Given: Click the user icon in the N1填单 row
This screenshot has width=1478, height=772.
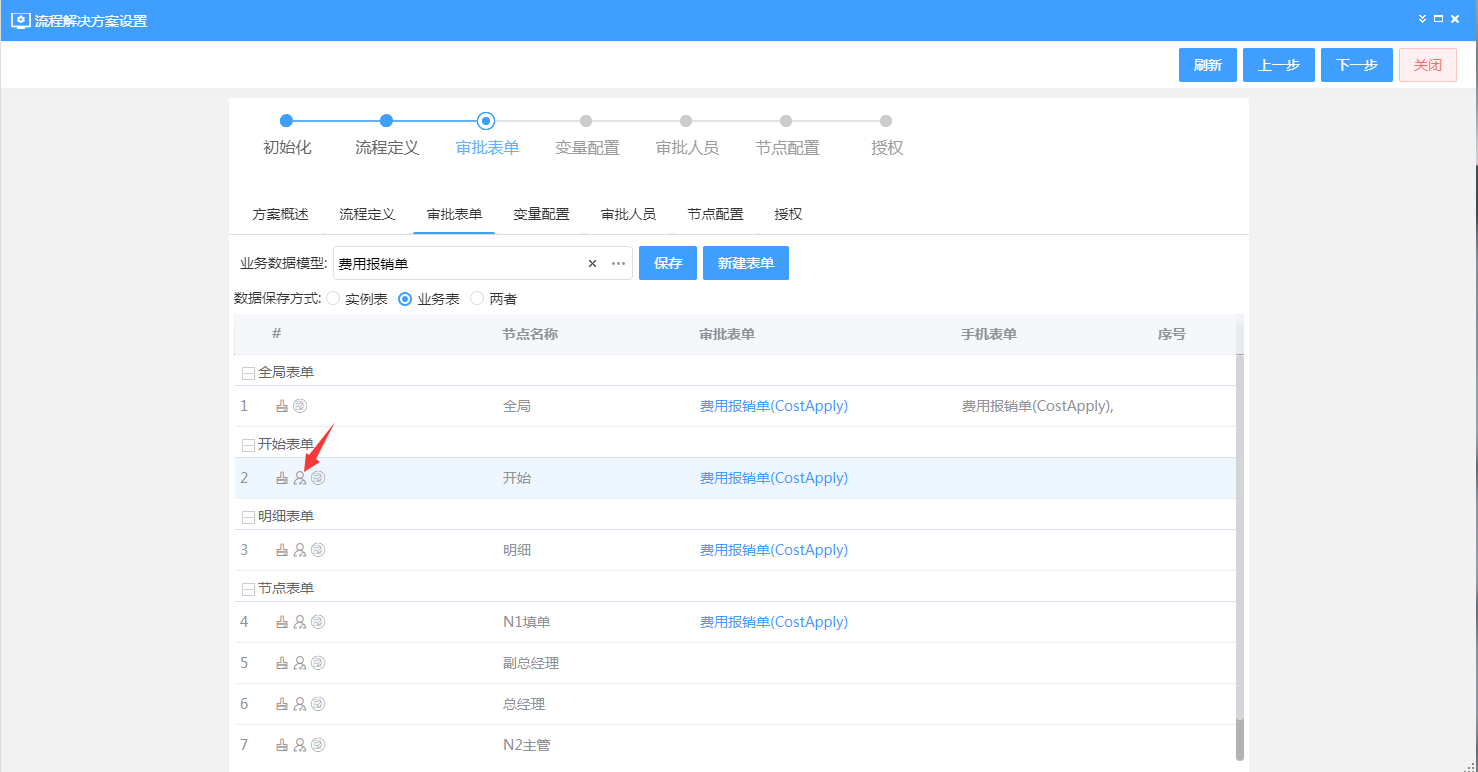Looking at the screenshot, I should 300,622.
